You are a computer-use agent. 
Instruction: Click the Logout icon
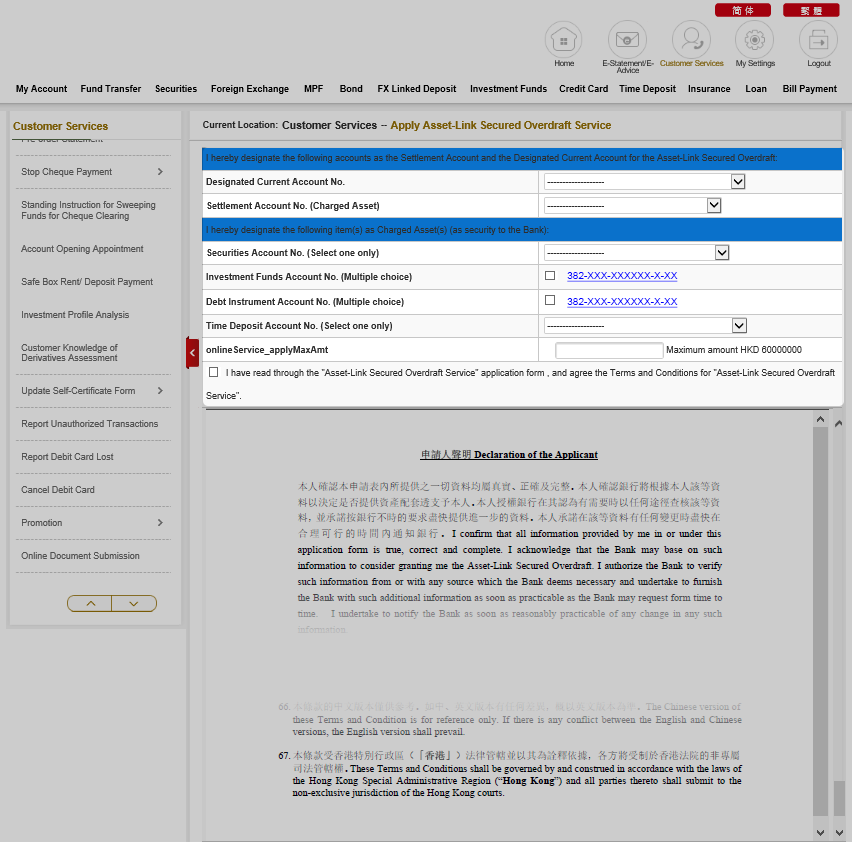pos(818,40)
